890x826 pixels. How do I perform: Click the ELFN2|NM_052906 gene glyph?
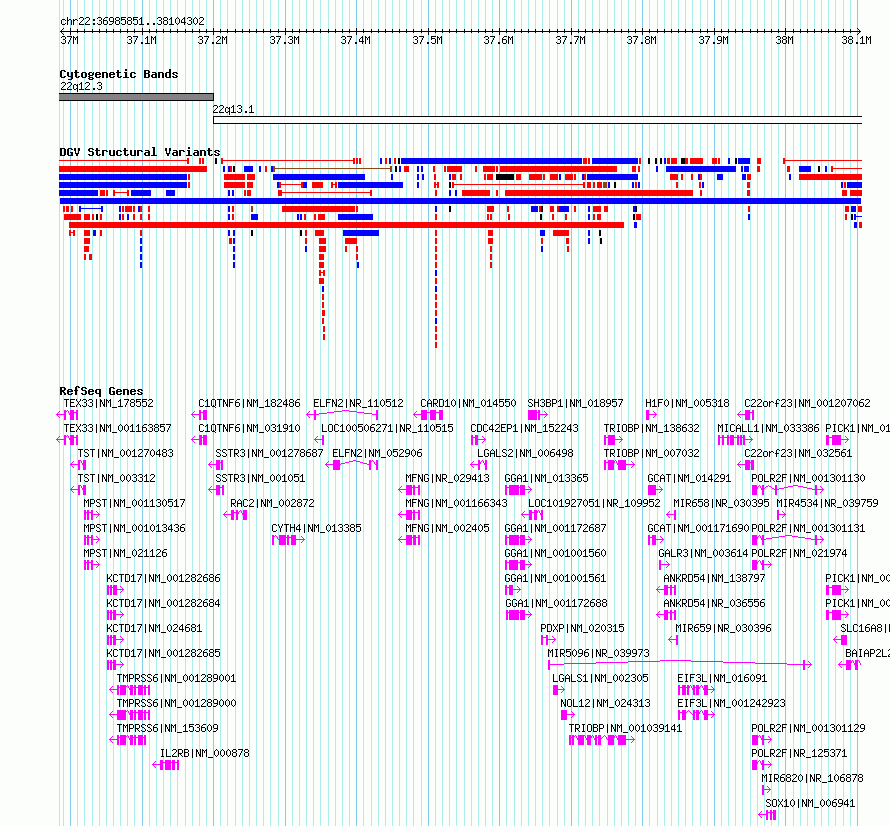click(x=352, y=465)
